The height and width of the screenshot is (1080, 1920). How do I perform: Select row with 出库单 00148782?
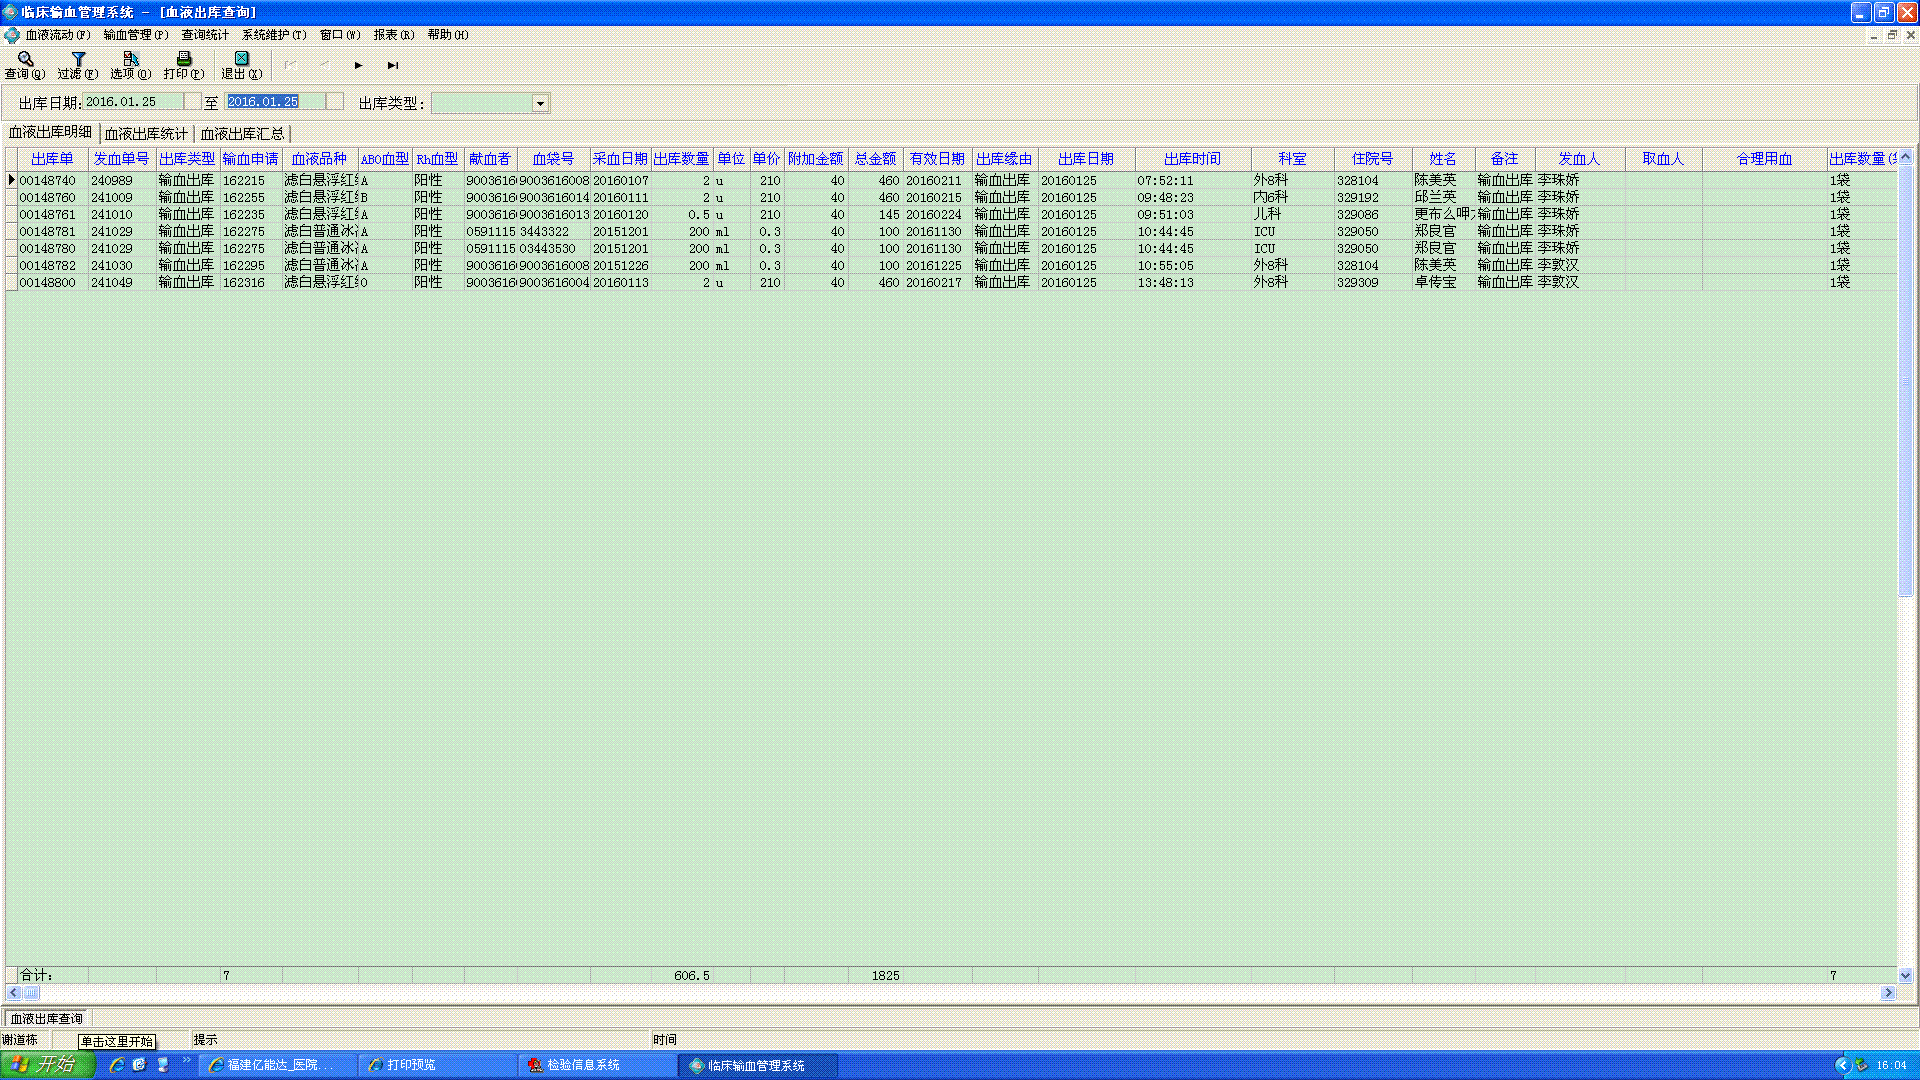47,266
